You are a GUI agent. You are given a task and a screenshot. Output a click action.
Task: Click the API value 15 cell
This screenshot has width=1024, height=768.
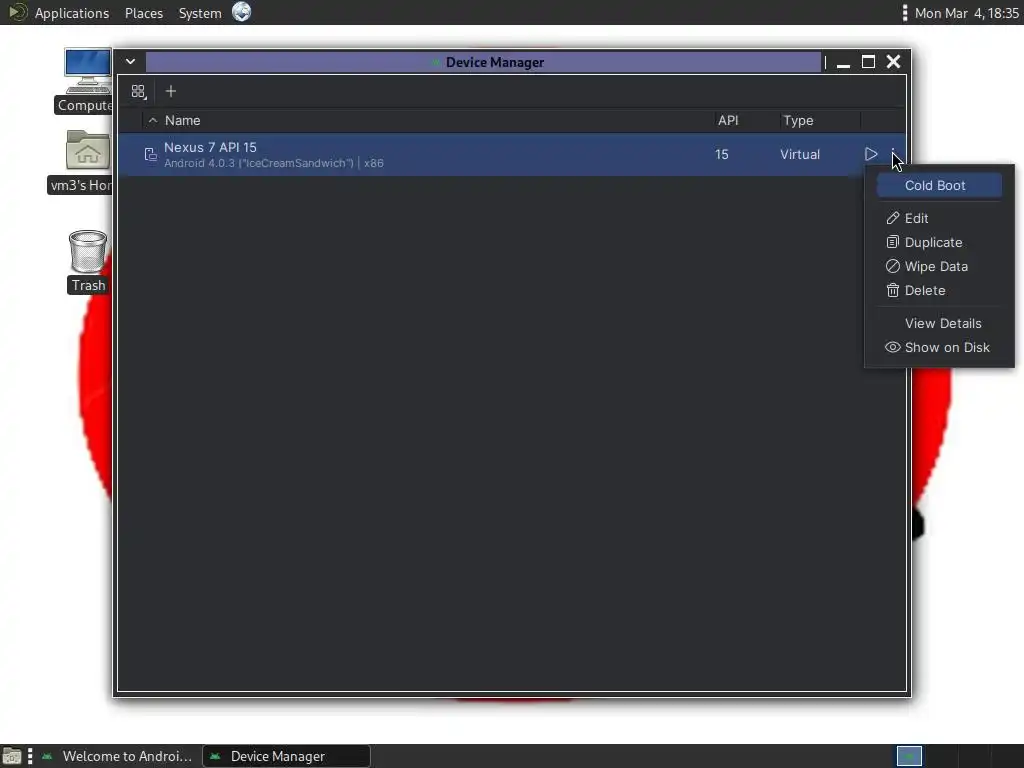(722, 154)
